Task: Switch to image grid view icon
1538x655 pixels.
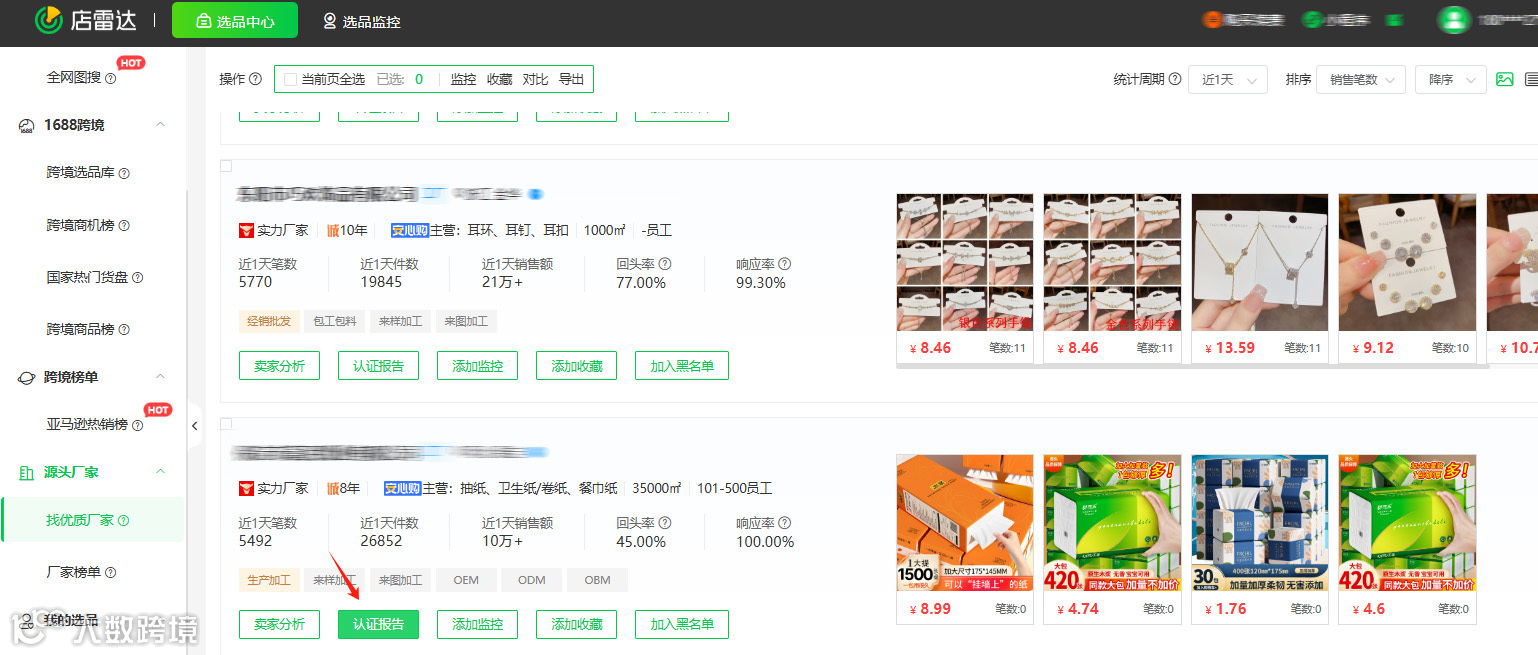Action: tap(1504, 79)
